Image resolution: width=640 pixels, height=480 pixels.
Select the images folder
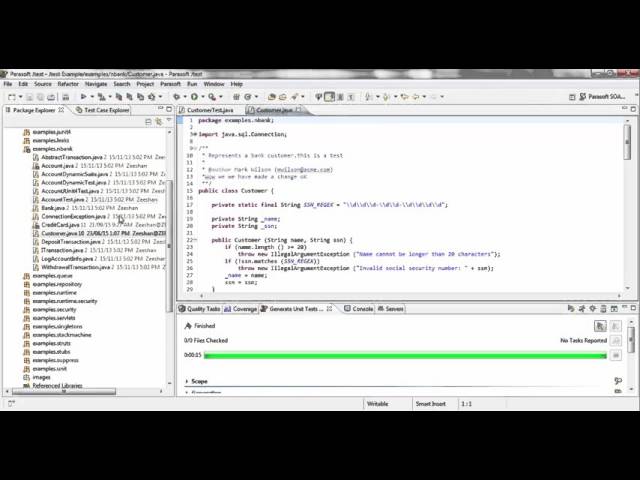coord(41,378)
